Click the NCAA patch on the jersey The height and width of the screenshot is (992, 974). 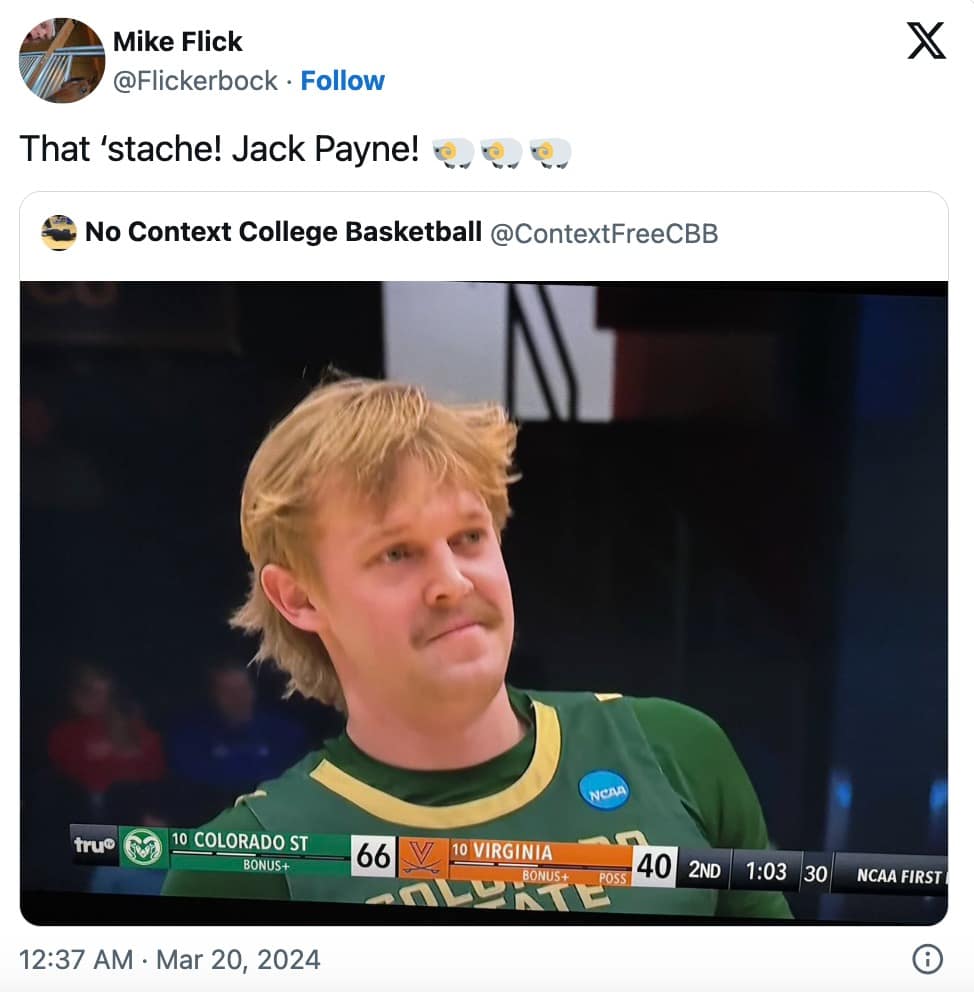pyautogui.click(x=605, y=789)
